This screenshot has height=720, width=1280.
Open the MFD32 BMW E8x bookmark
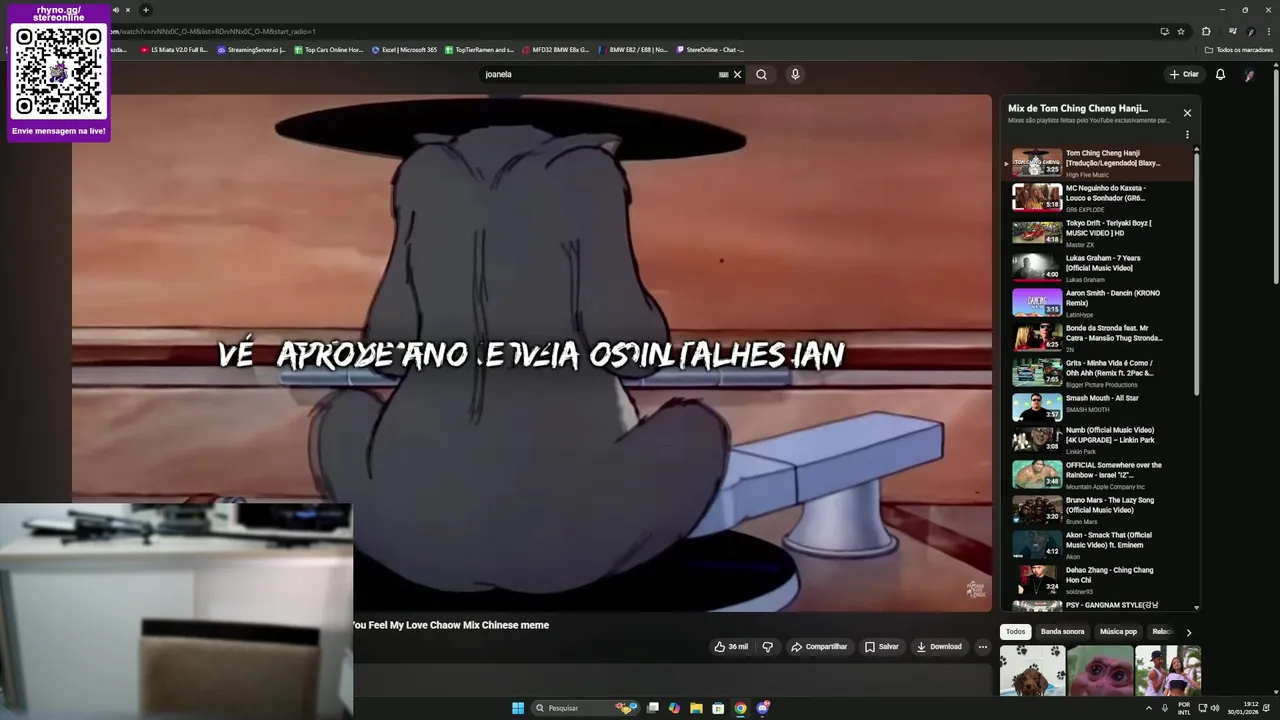coord(555,50)
